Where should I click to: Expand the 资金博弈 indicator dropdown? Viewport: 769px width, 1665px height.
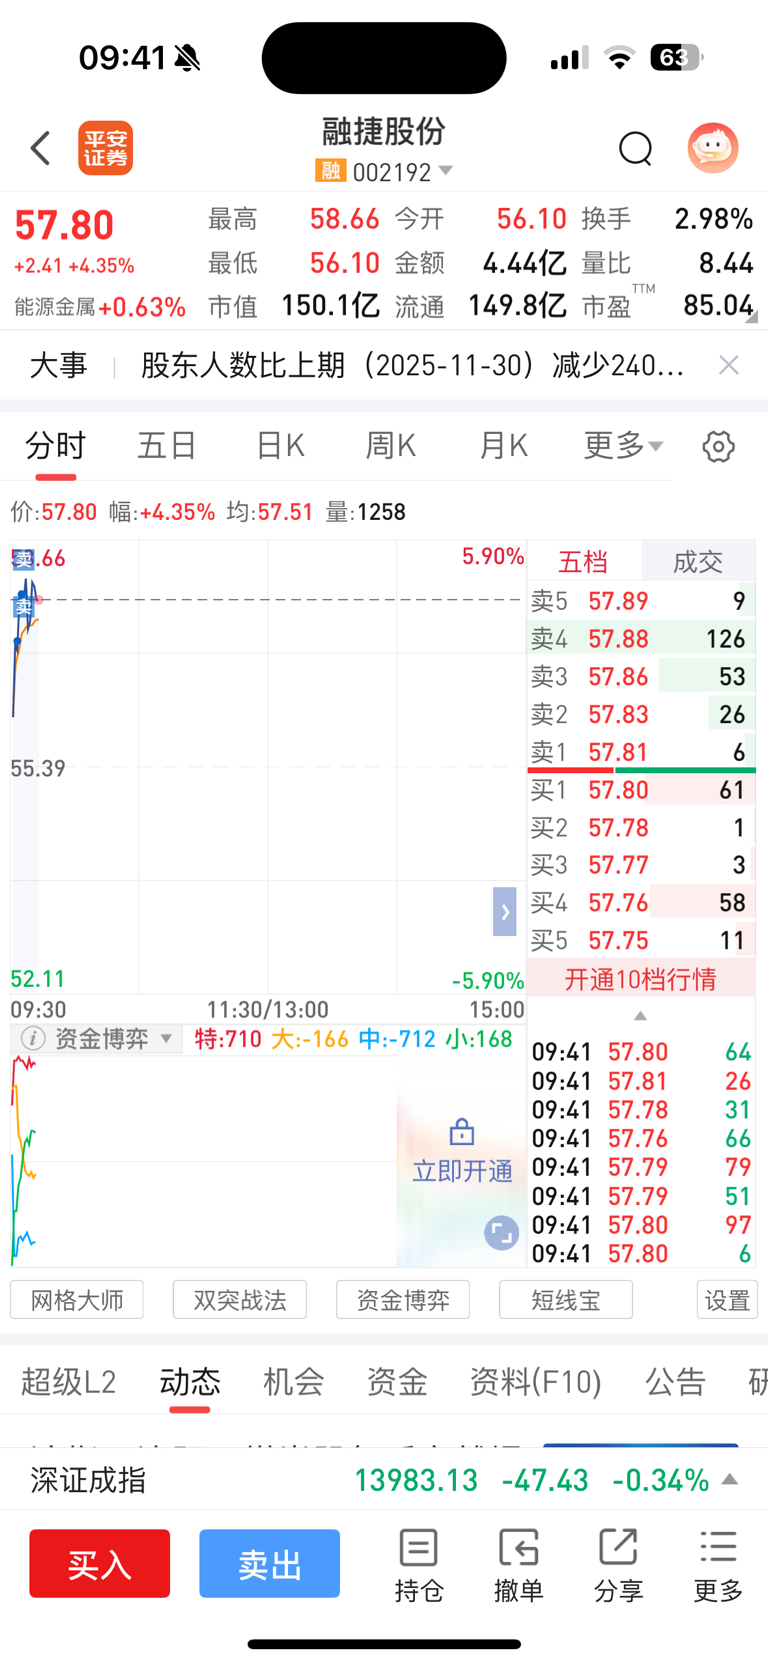pyautogui.click(x=167, y=1039)
